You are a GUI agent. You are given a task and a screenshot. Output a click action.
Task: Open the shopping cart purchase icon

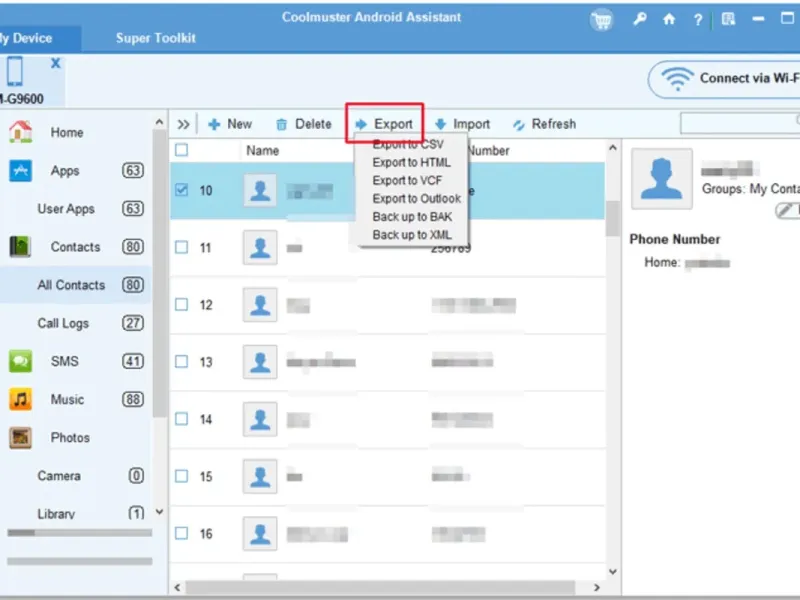pos(602,20)
